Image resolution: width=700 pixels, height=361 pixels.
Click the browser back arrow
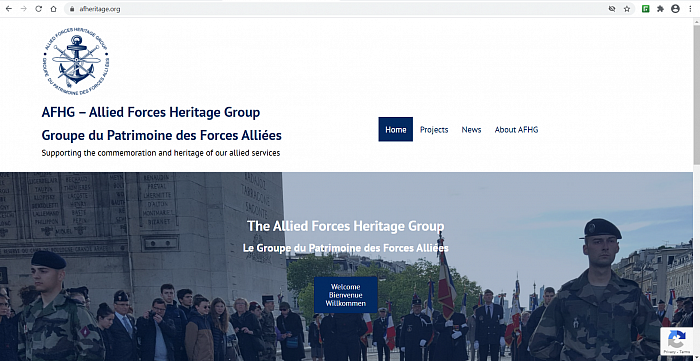(x=8, y=9)
